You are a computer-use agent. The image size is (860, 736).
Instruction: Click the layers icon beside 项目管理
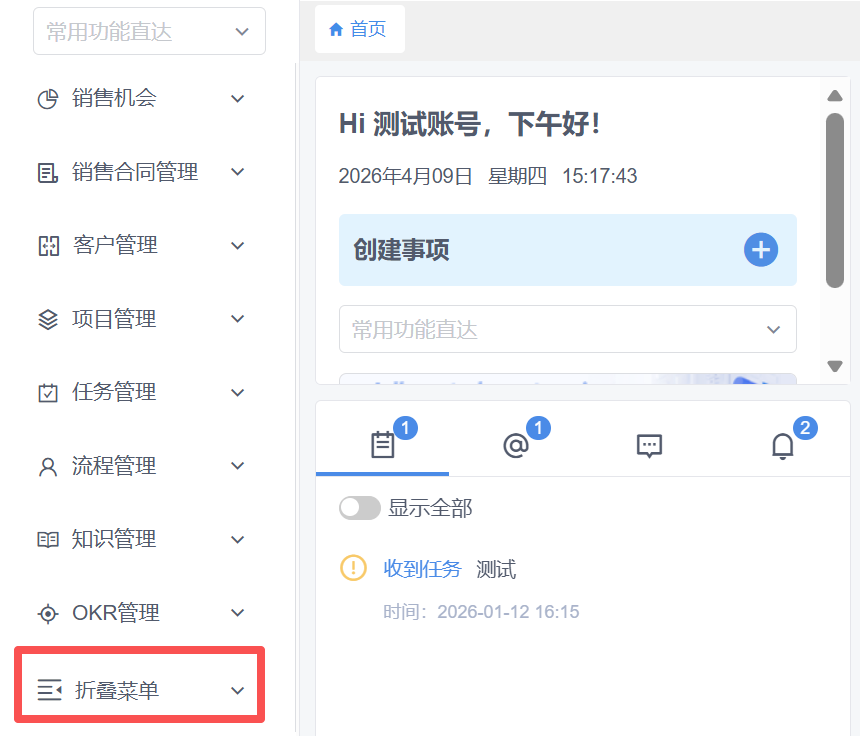click(x=48, y=320)
